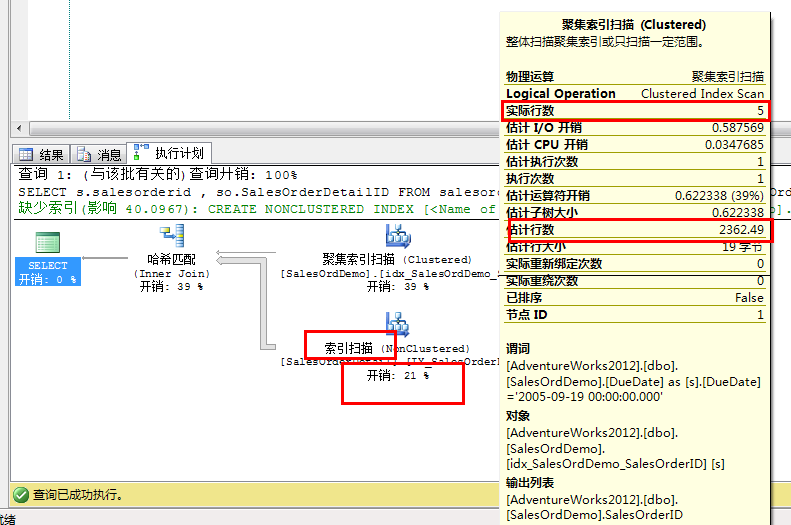Click the 估计子树大小 row in tooltip
Viewport: 791px width, 525px height.
(635, 213)
